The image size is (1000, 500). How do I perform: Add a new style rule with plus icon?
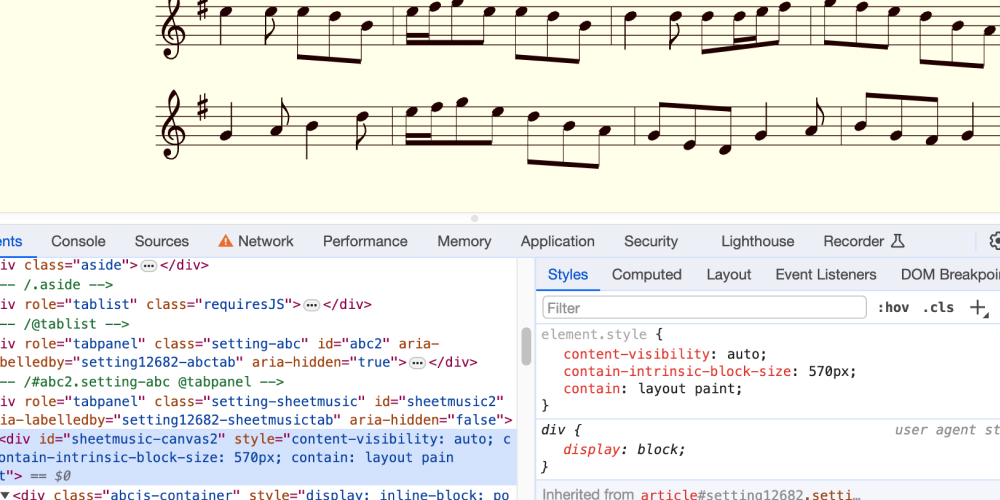pyautogui.click(x=978, y=308)
